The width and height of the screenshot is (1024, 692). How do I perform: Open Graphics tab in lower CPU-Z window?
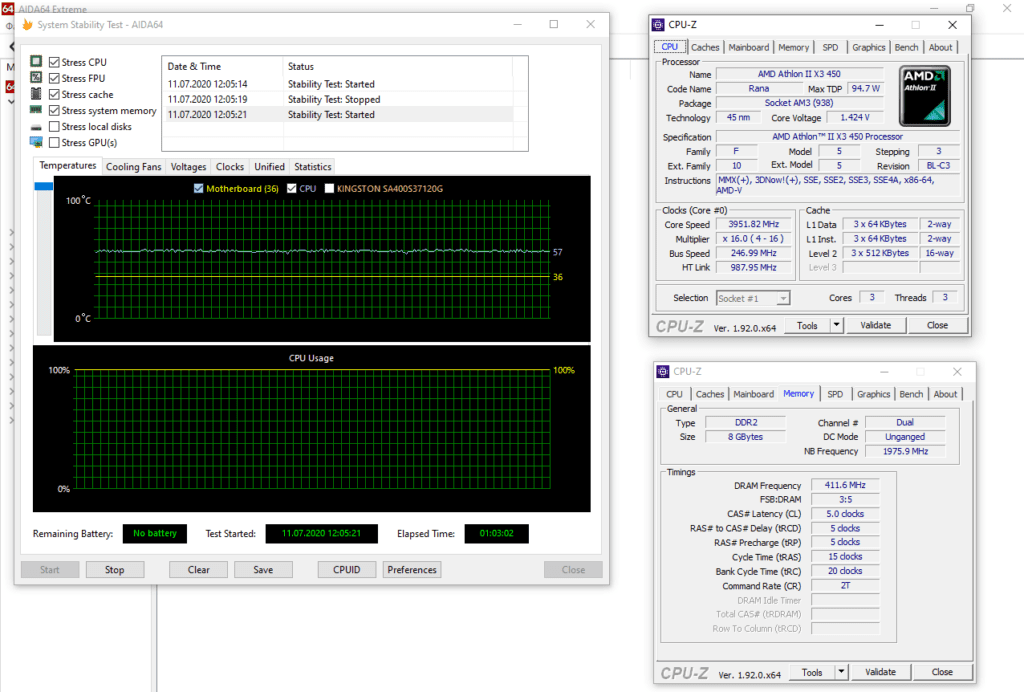[x=873, y=394]
